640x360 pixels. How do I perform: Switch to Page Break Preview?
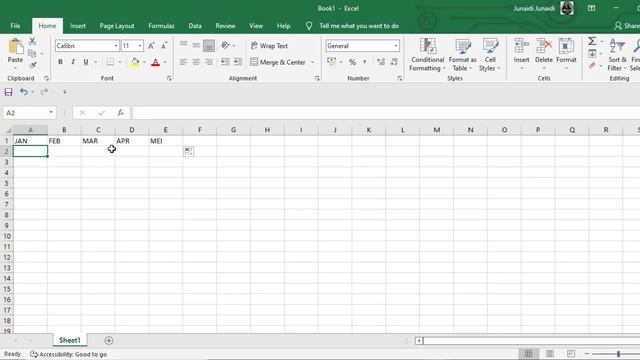click(571, 353)
